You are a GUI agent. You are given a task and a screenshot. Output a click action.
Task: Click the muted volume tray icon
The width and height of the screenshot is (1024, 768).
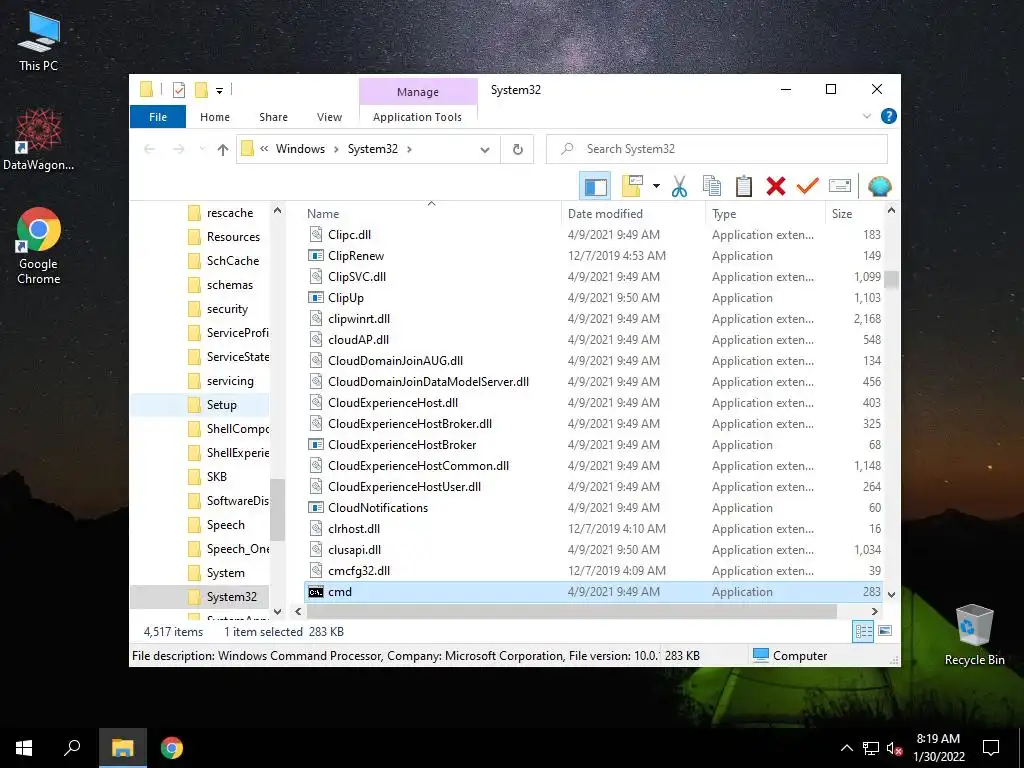894,748
